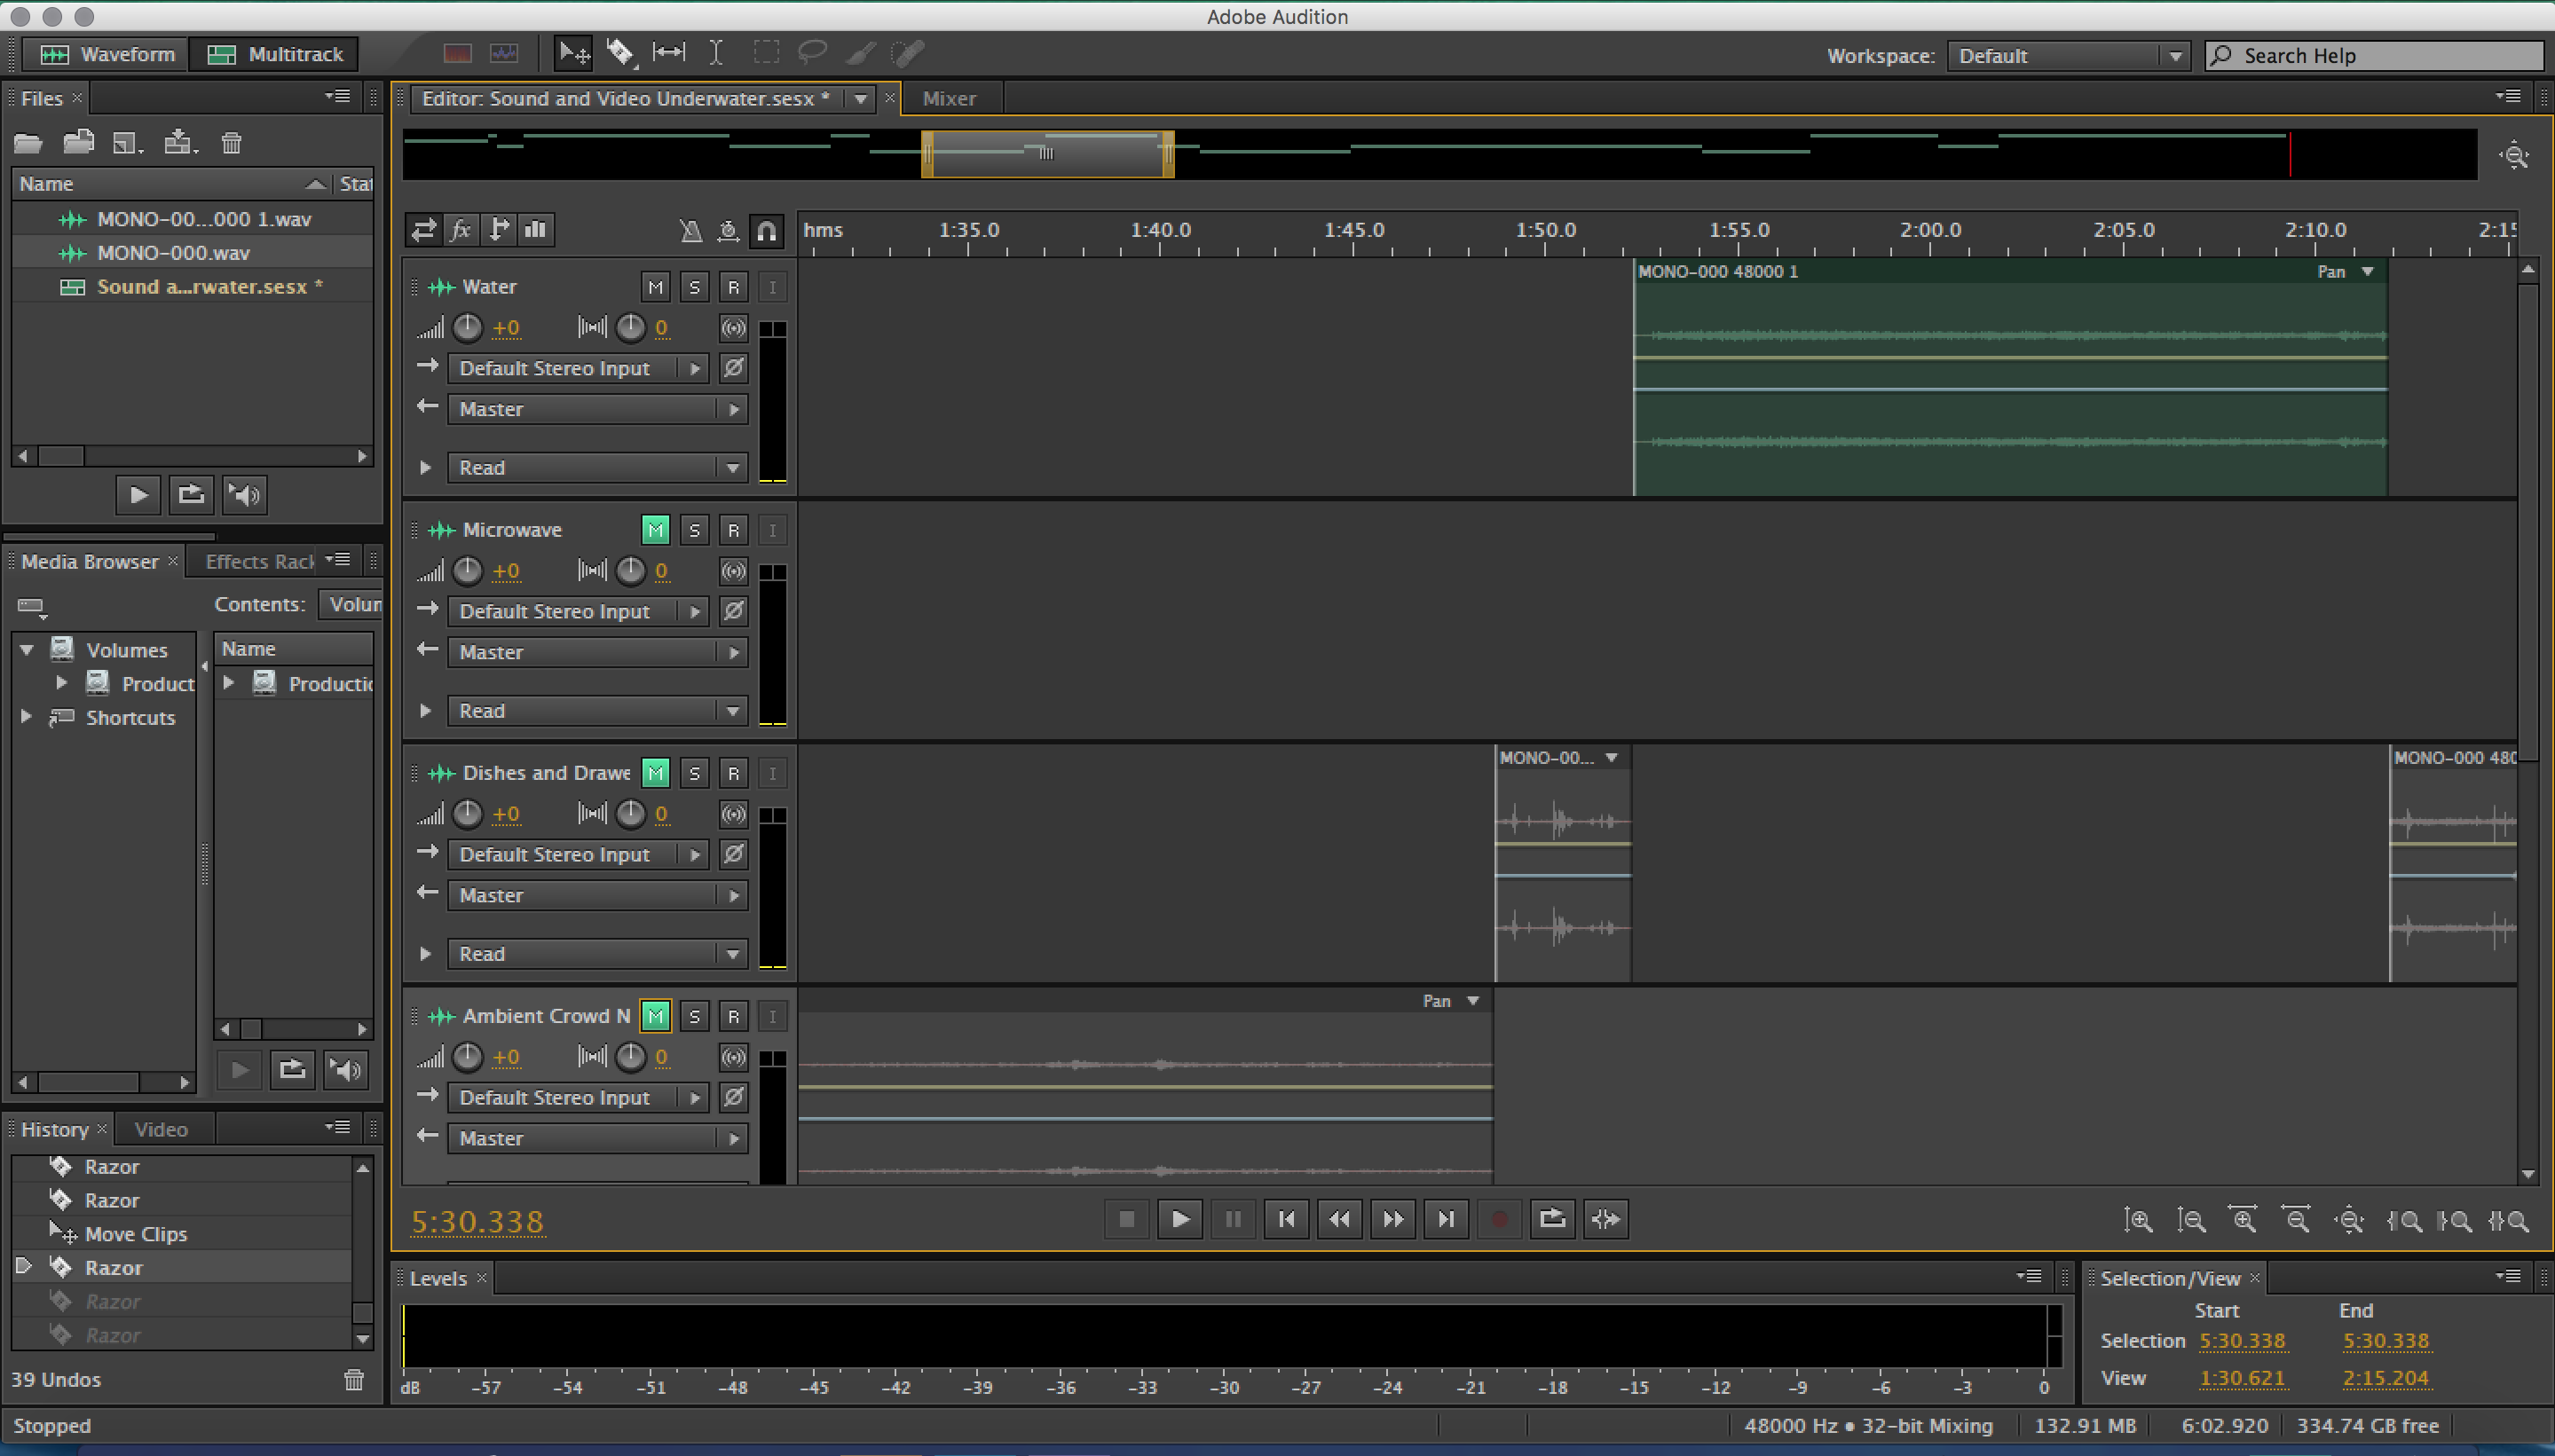Select the Time Selection tool

pos(716,53)
